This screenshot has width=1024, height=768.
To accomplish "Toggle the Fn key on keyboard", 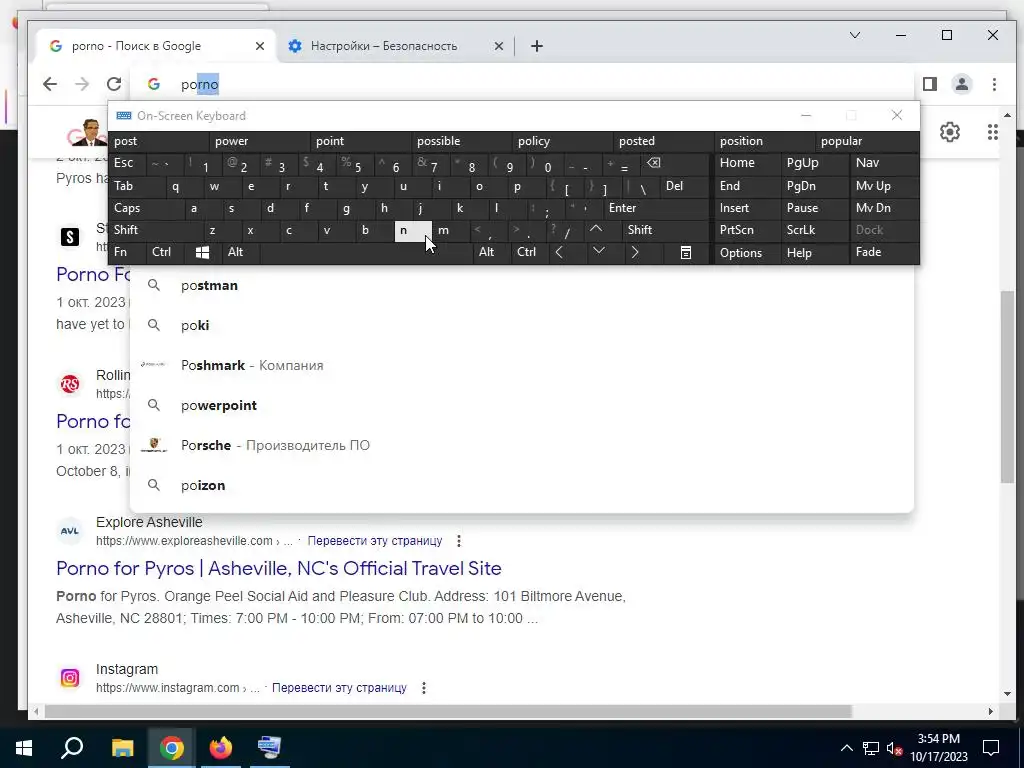I will pos(127,252).
